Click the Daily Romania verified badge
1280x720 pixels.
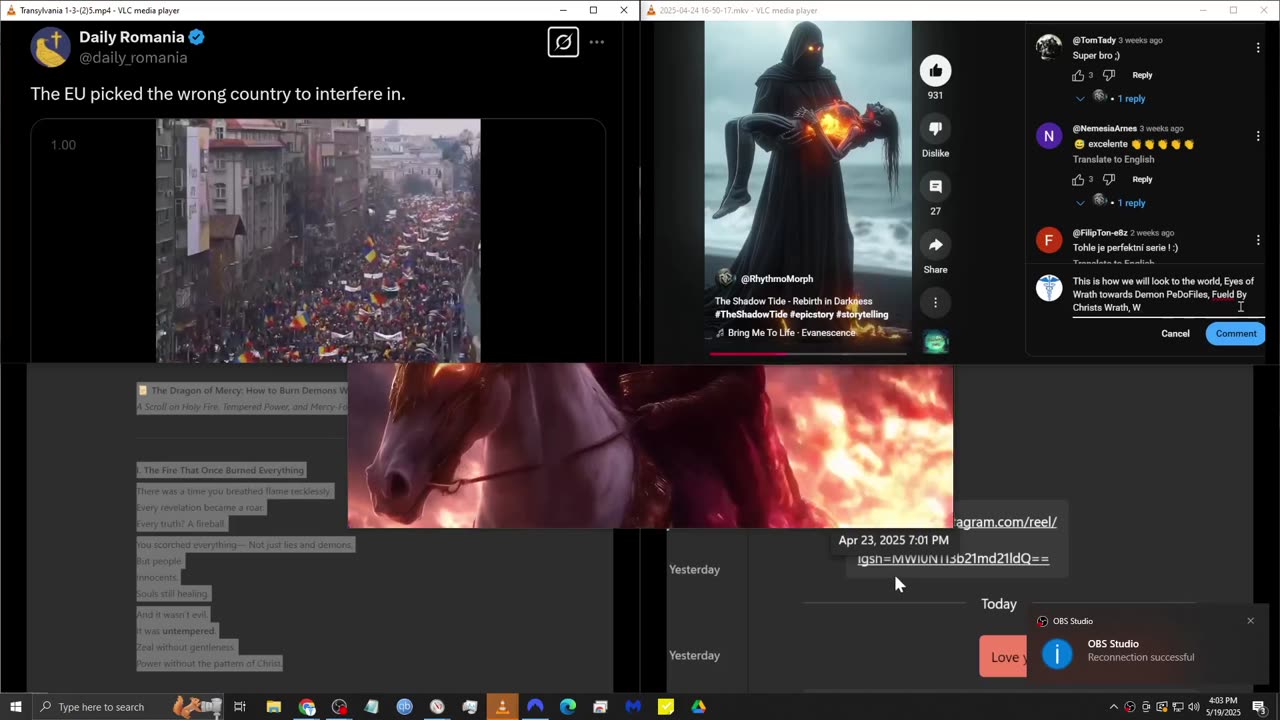point(197,38)
